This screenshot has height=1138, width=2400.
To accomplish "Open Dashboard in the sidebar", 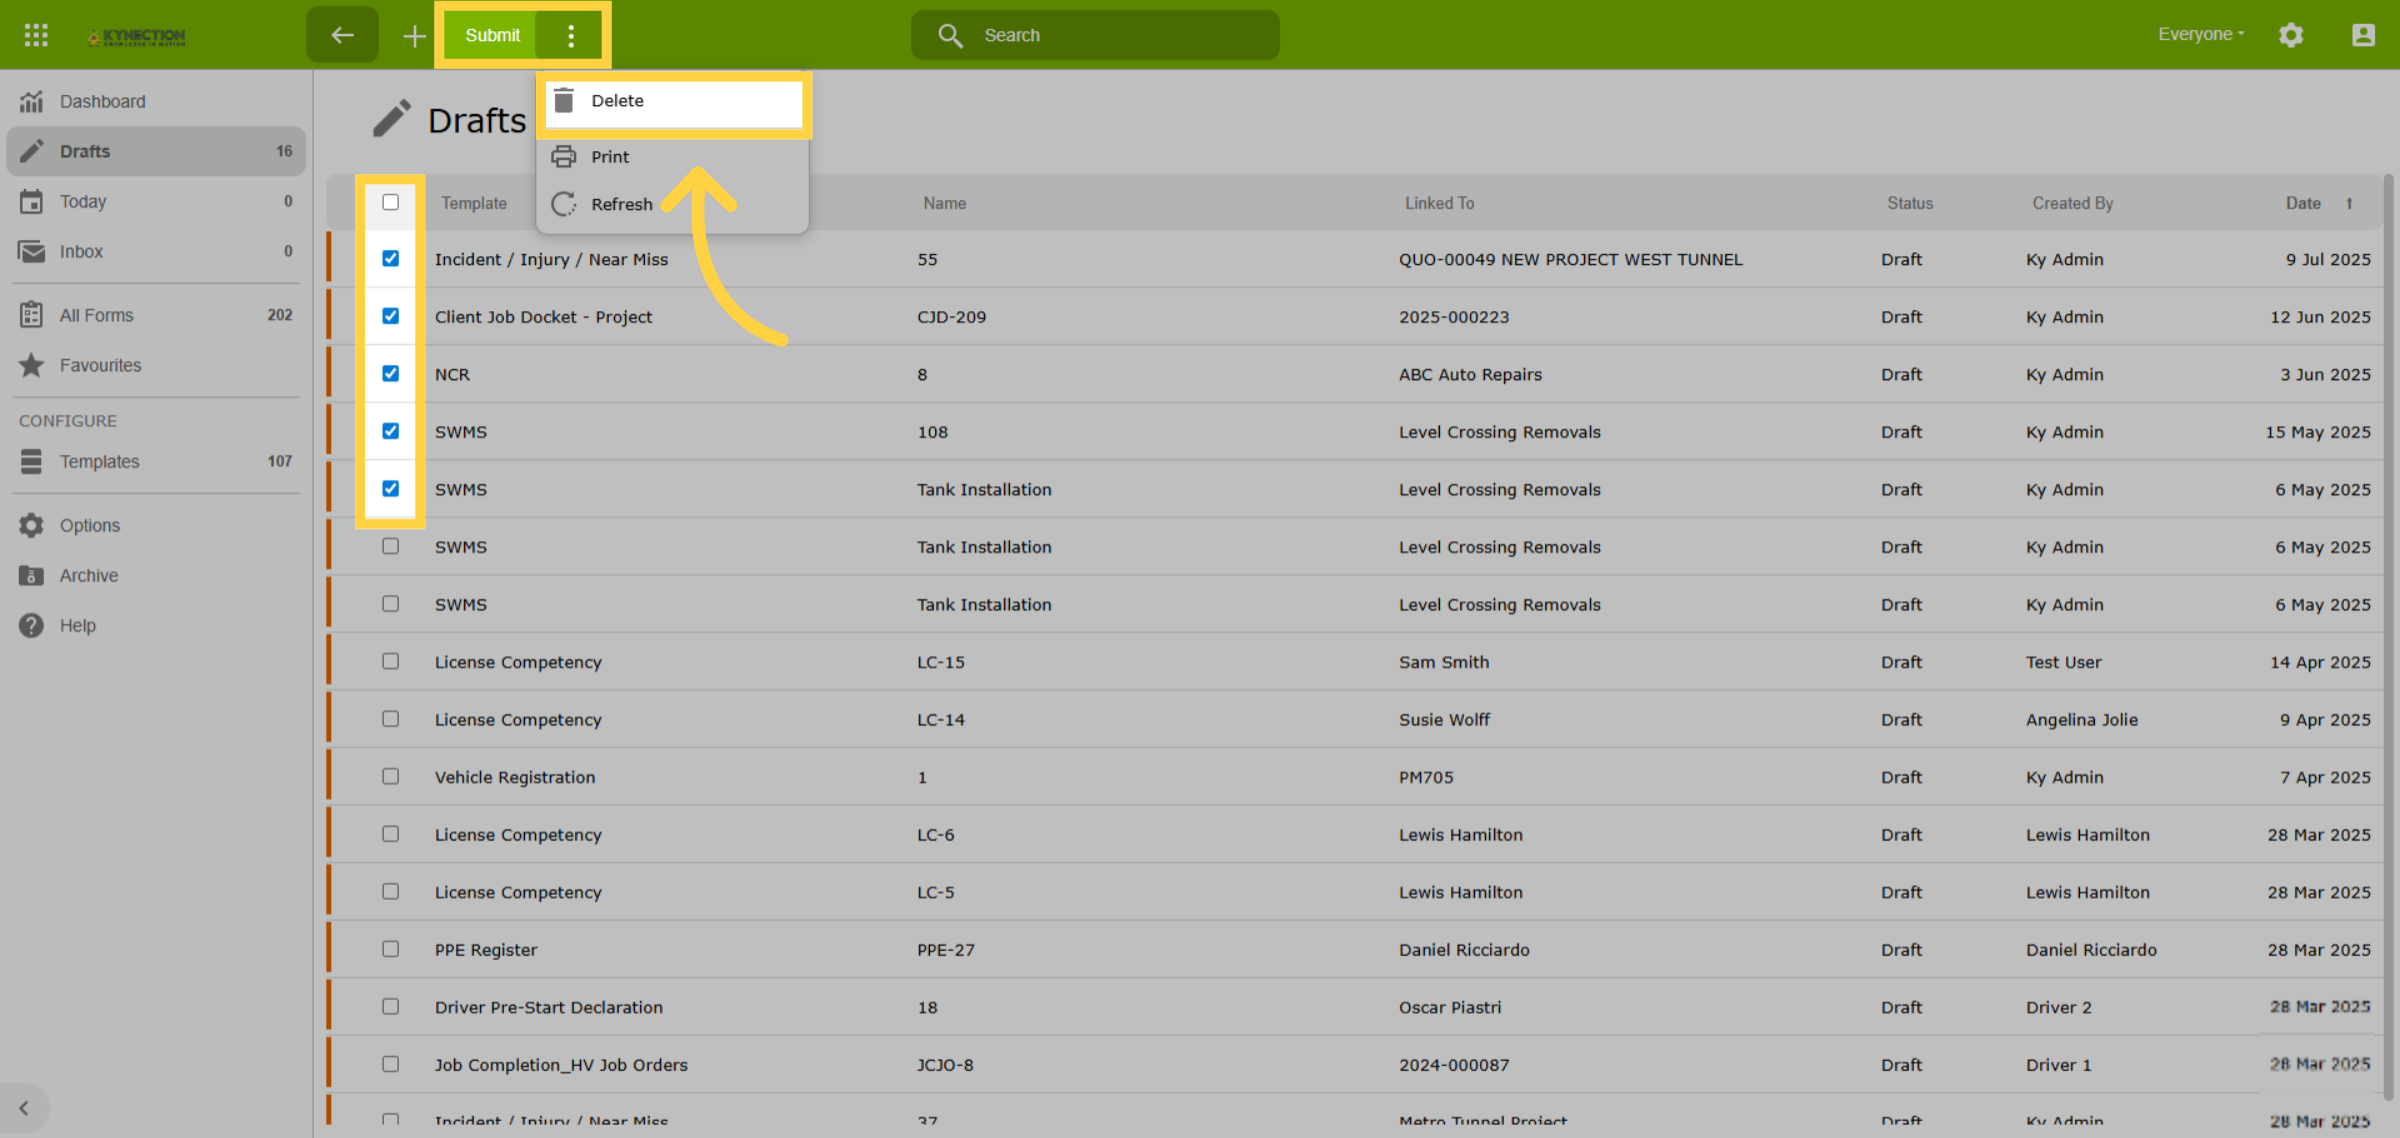I will coord(156,101).
